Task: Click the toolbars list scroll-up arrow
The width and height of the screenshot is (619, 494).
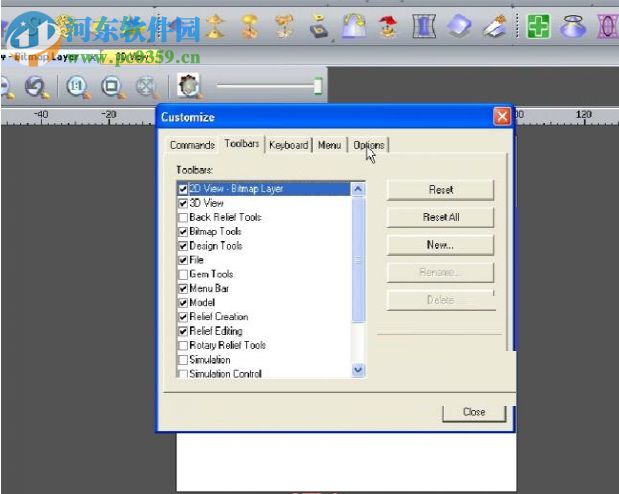Action: [358, 189]
